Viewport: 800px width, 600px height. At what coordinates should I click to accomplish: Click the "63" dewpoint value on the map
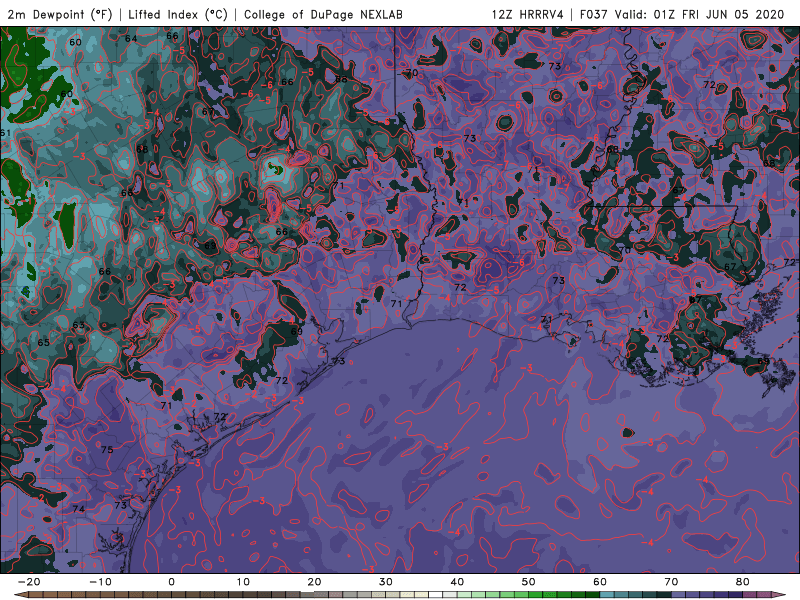79,325
